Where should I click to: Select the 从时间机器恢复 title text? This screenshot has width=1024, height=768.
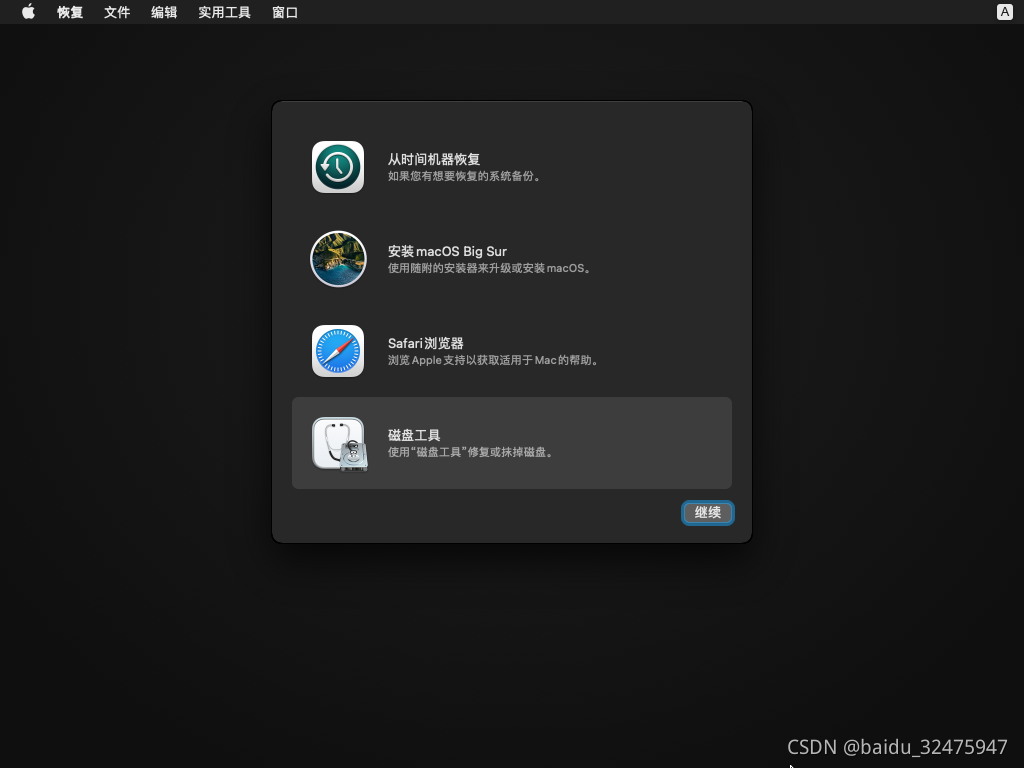[x=434, y=159]
